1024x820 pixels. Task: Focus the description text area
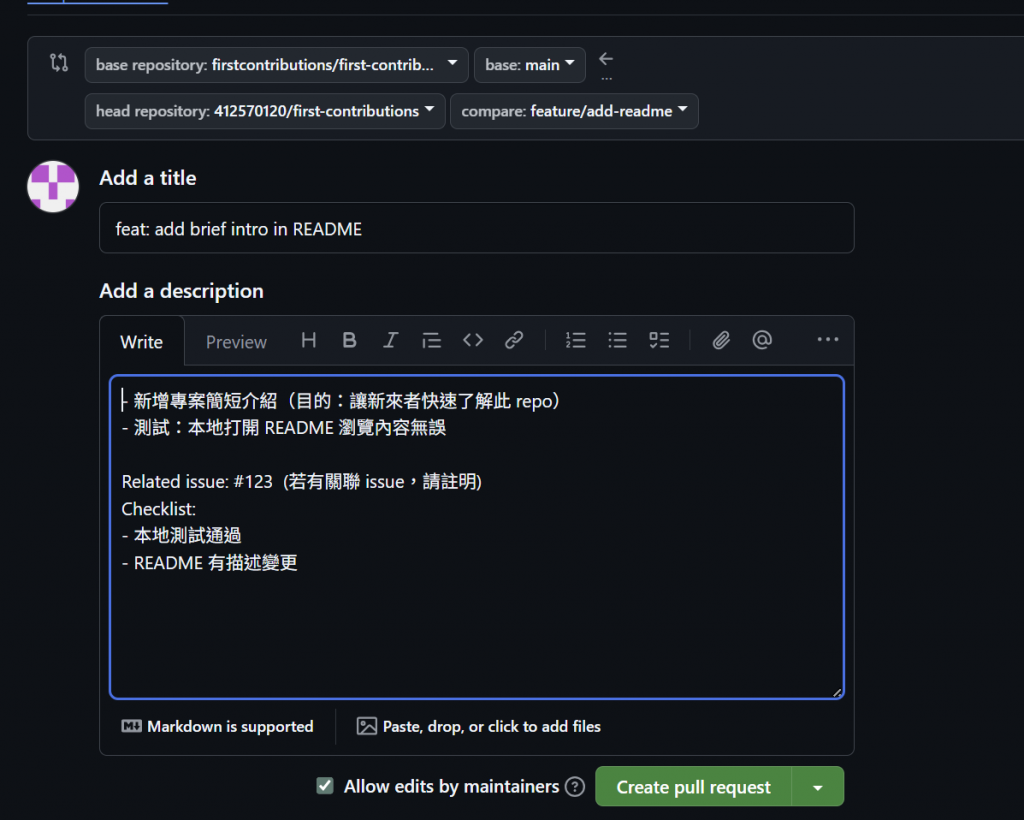[x=477, y=537]
